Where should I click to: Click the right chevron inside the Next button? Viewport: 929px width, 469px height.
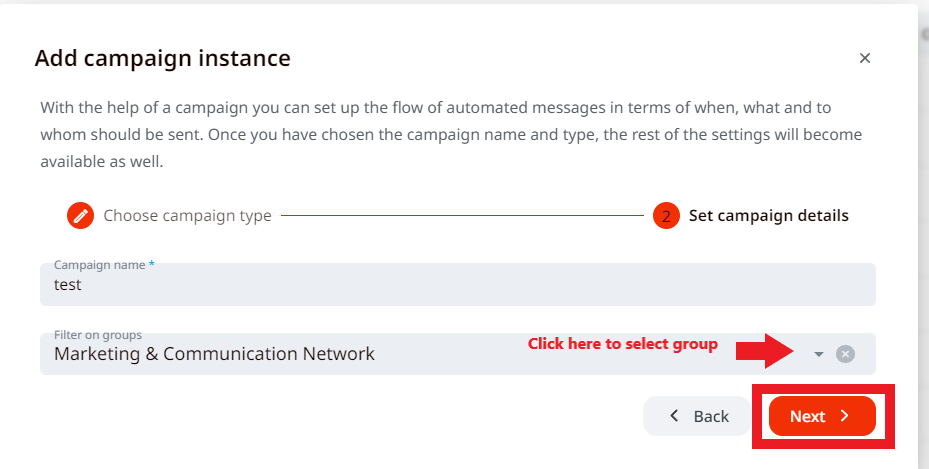click(x=845, y=416)
